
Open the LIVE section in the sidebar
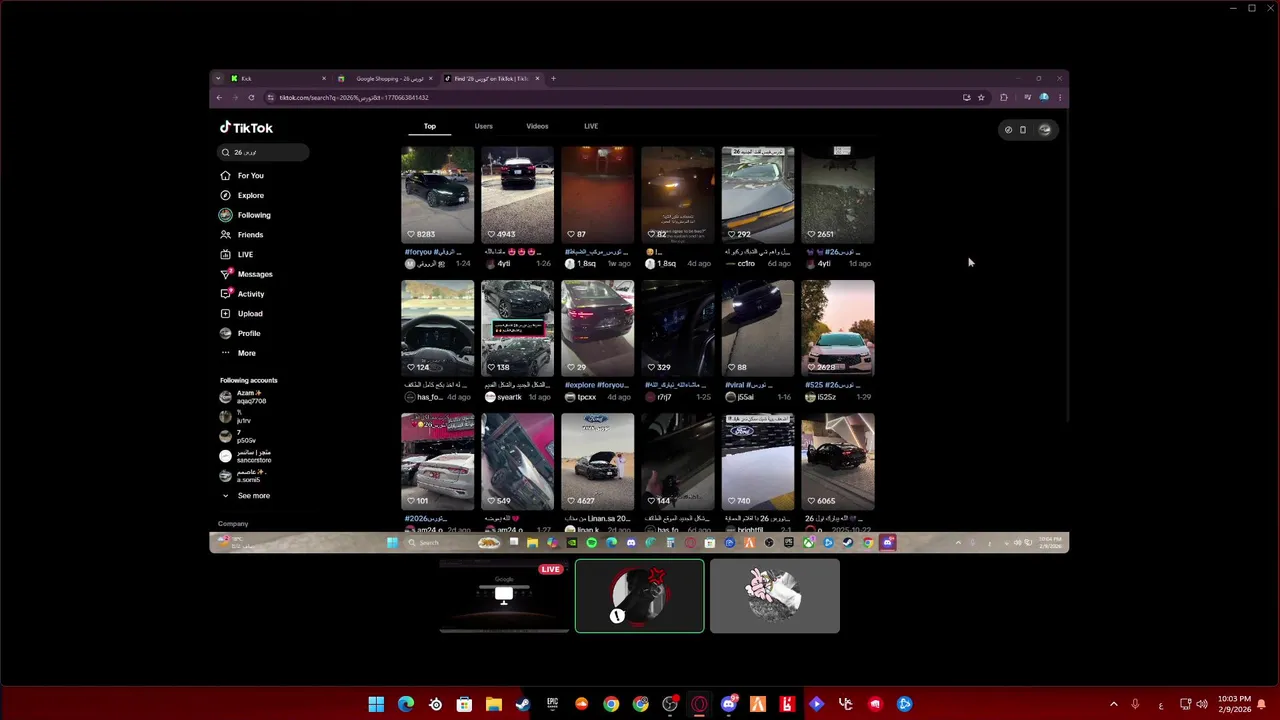coord(238,254)
